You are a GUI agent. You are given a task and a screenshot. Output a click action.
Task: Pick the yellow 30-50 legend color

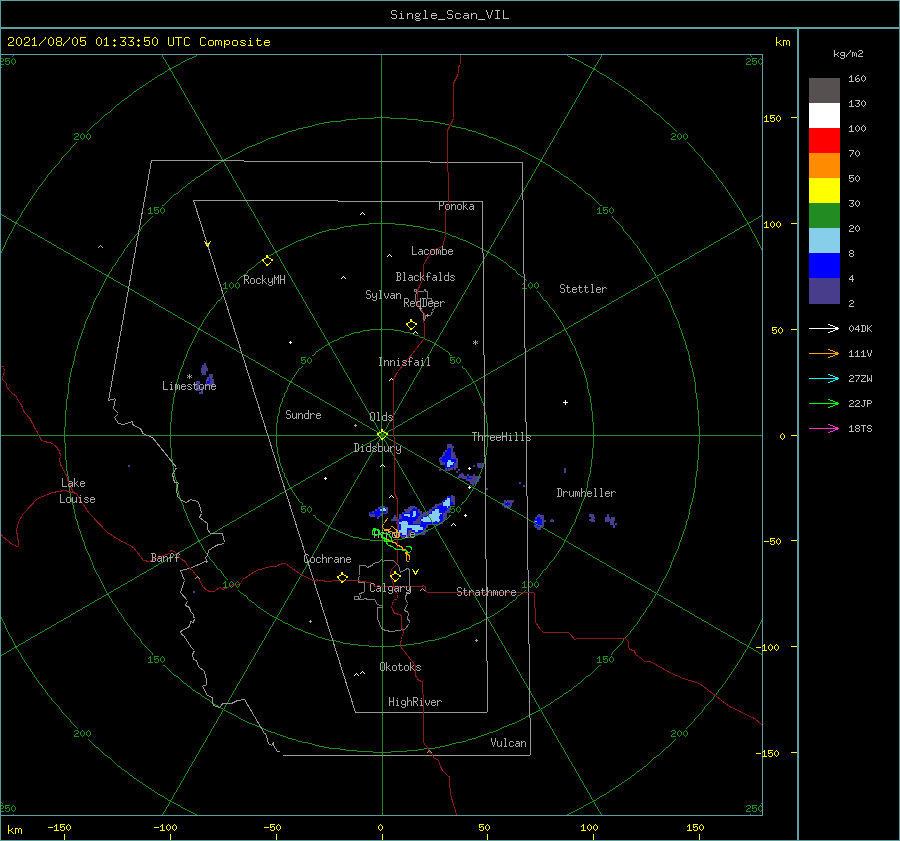pyautogui.click(x=824, y=191)
